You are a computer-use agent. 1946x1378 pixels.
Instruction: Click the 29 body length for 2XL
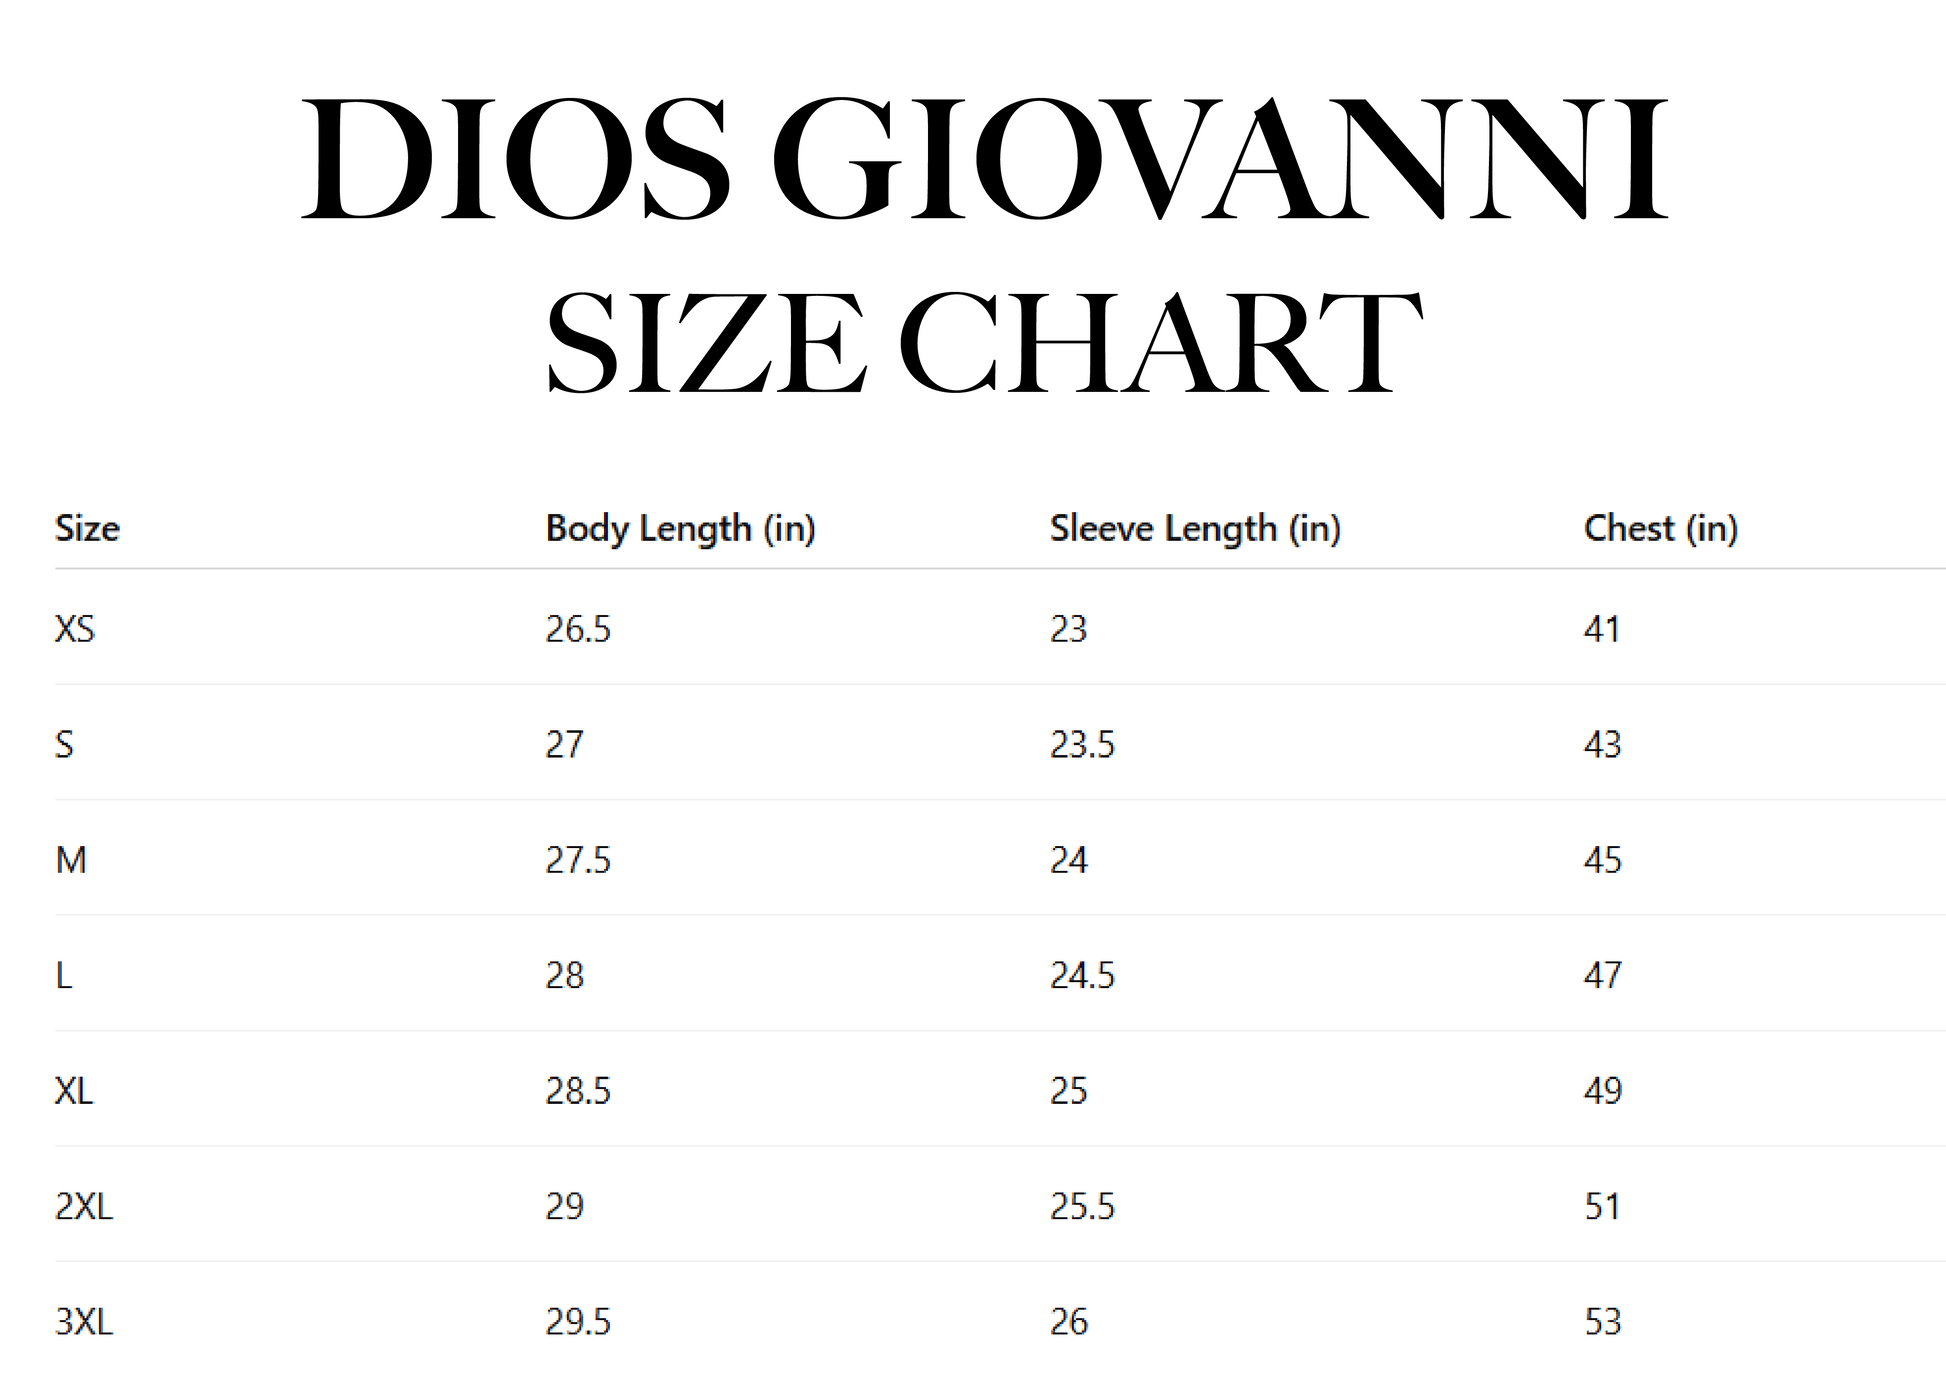(565, 1206)
